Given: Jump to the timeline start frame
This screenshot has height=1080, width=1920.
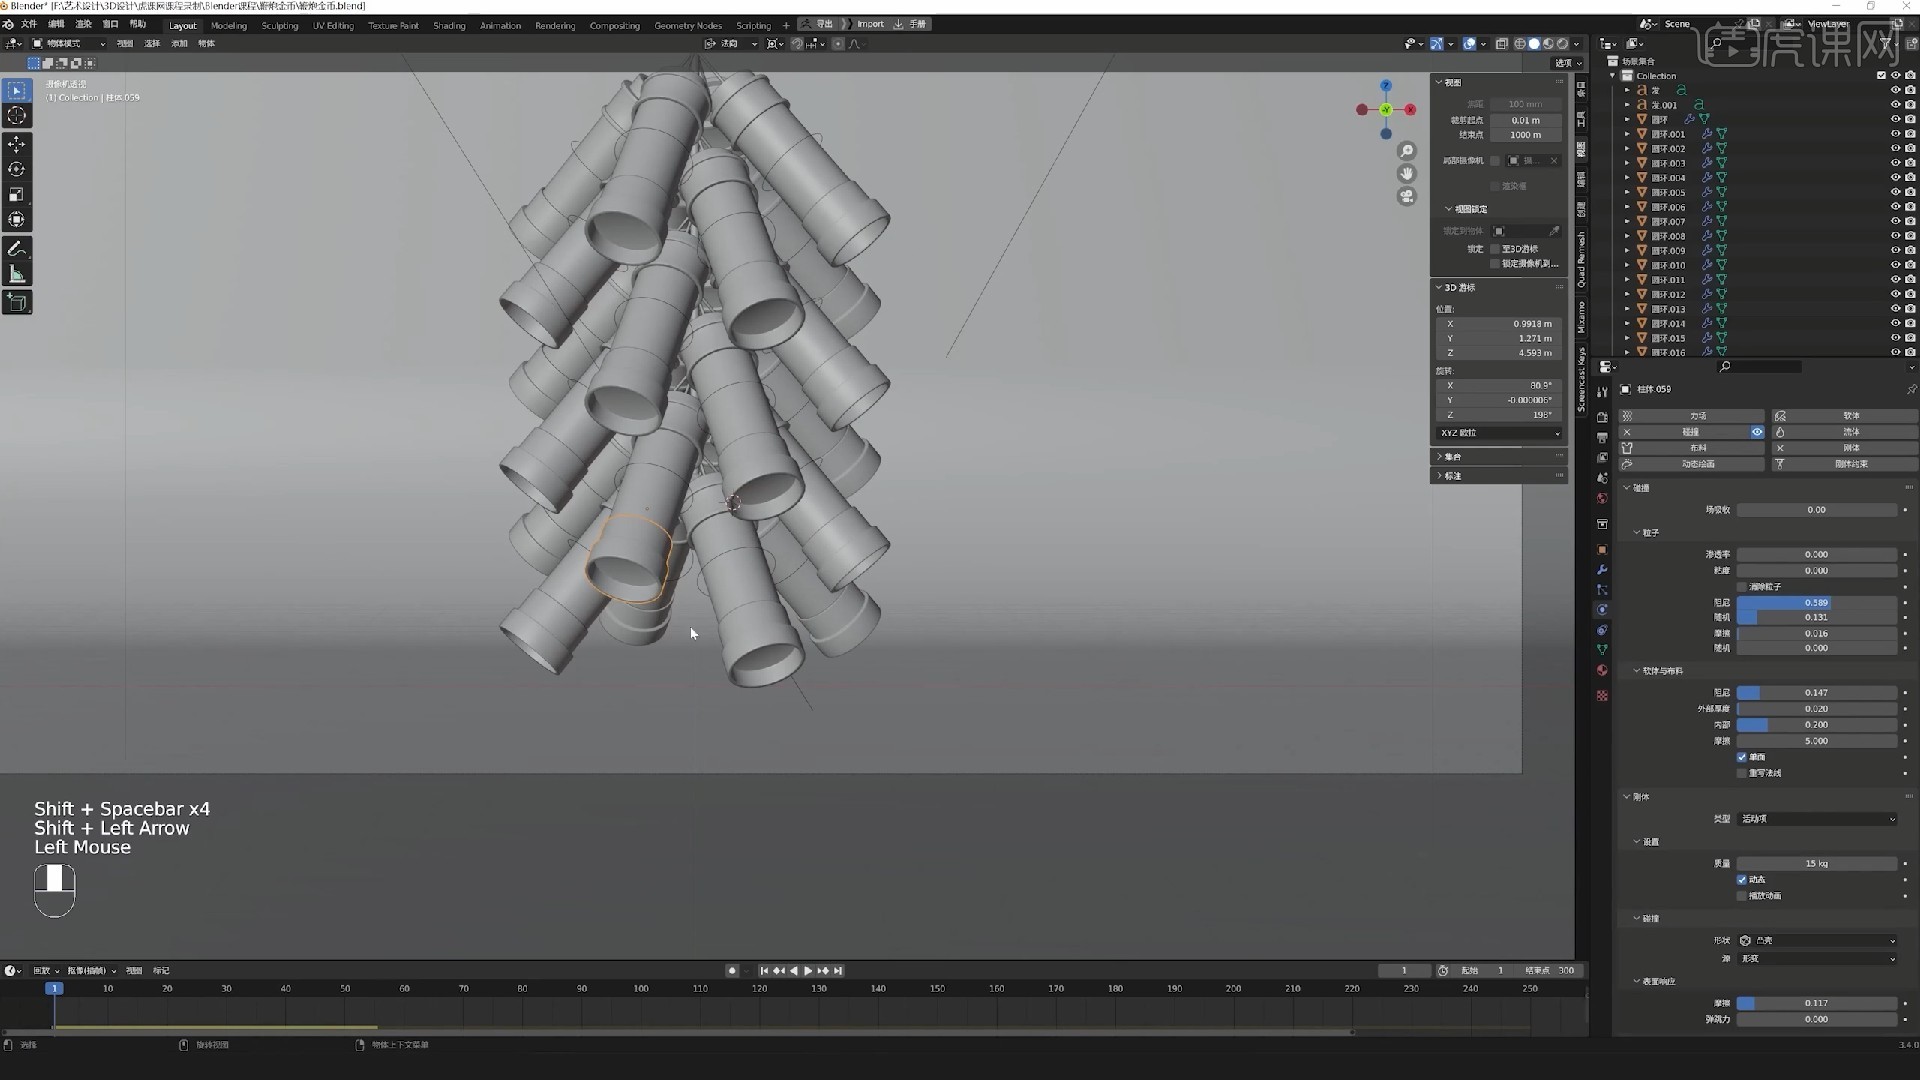Looking at the screenshot, I should [764, 971].
